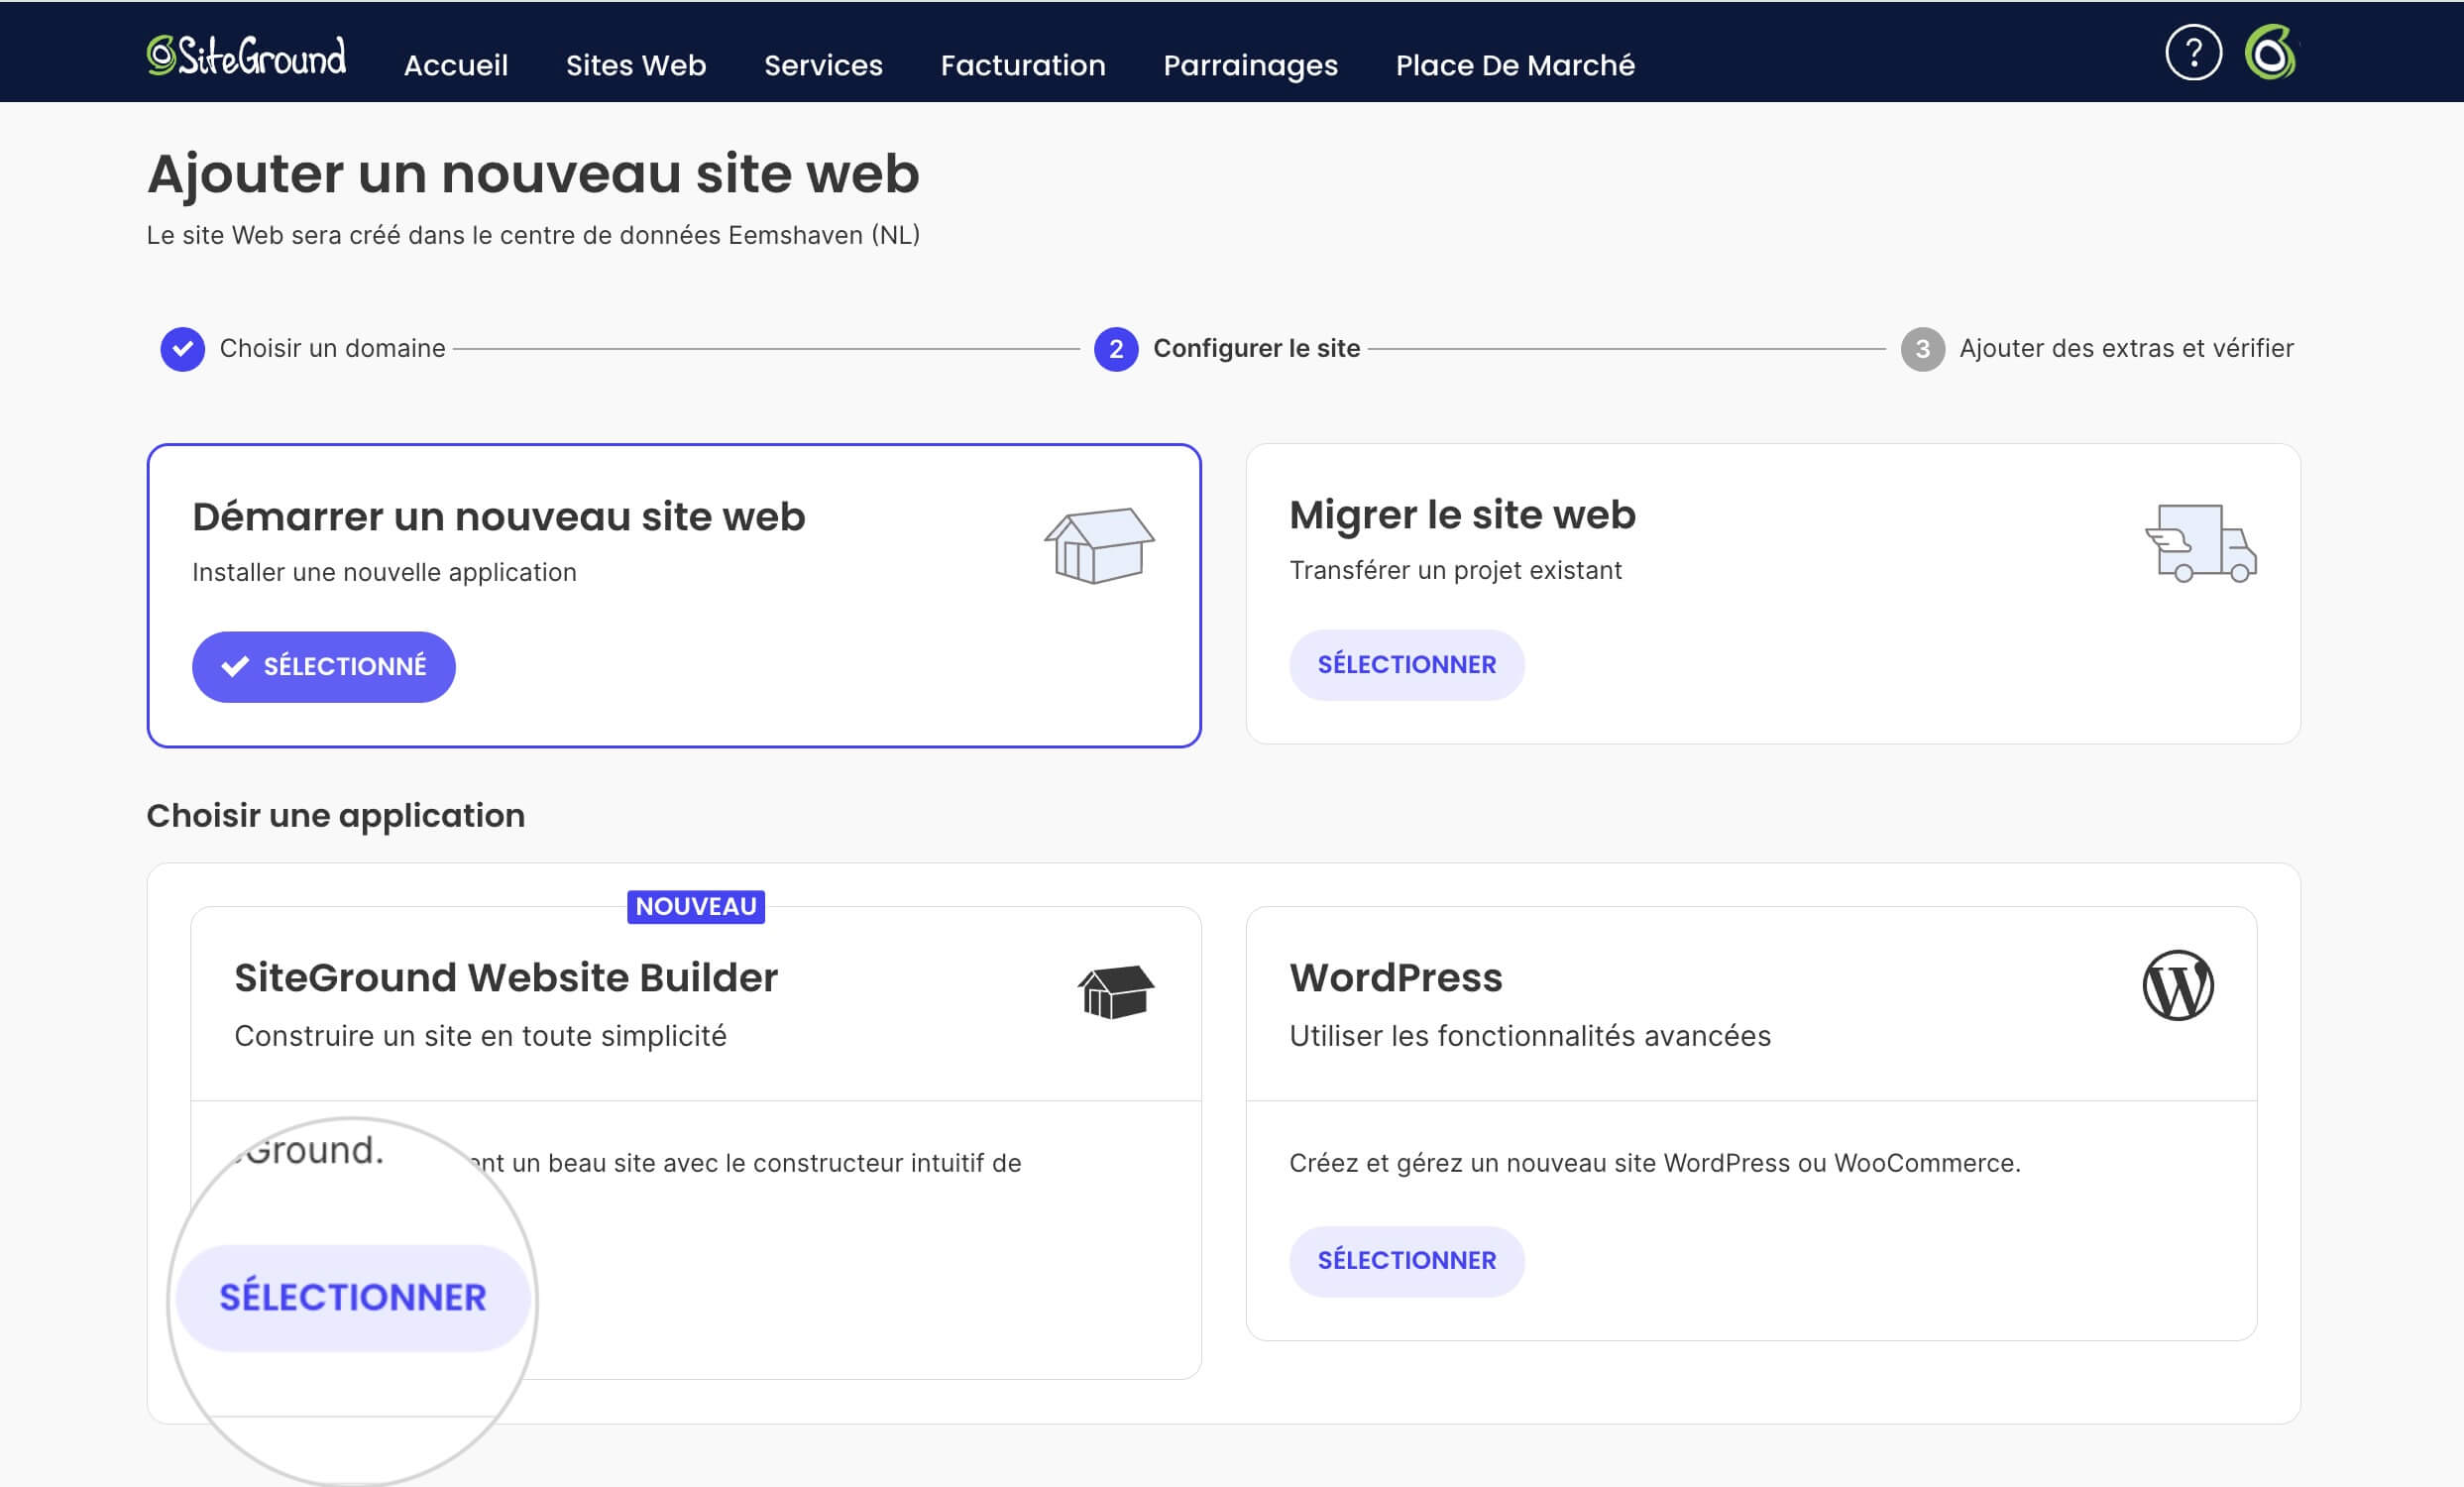This screenshot has height=1487, width=2464.
Task: Open the Accueil menu
Action: (456, 65)
